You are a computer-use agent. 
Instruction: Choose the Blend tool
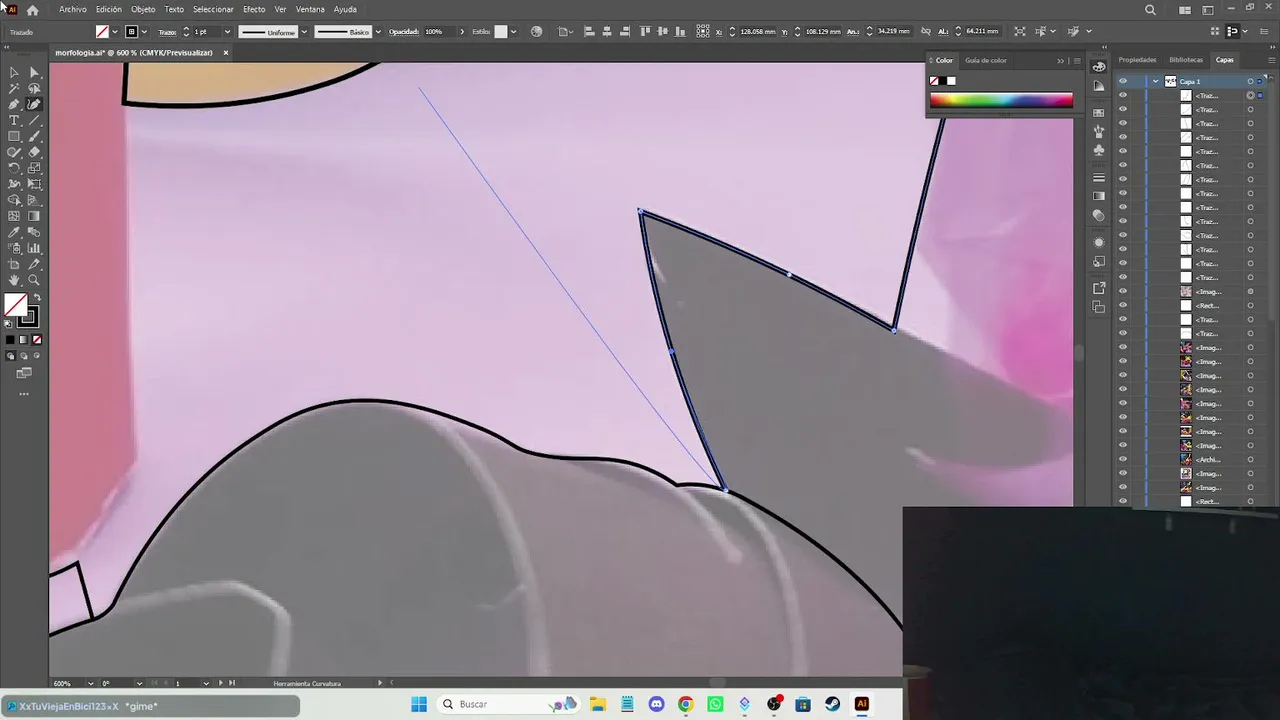(x=34, y=232)
